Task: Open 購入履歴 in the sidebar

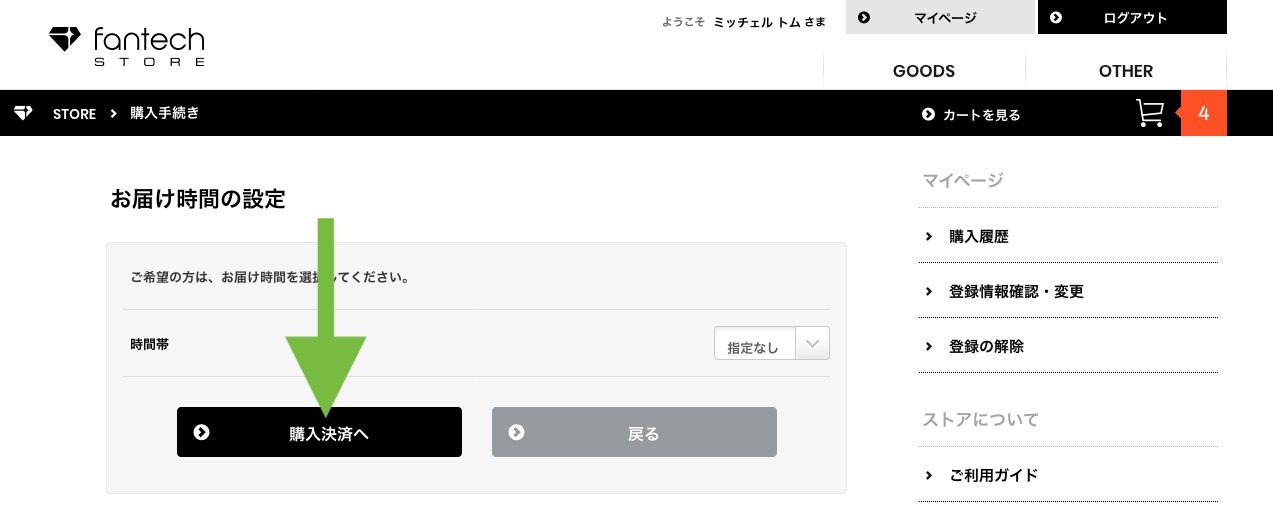Action: coord(1068,237)
